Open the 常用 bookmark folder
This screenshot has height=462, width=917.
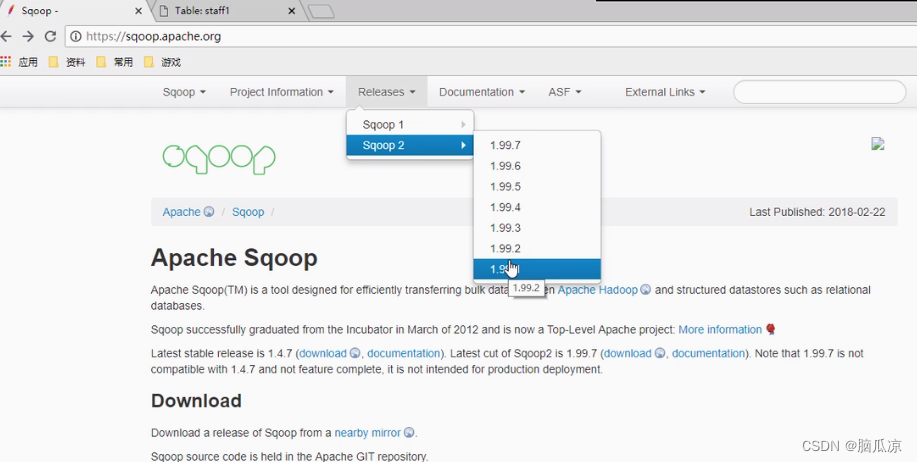(115, 62)
